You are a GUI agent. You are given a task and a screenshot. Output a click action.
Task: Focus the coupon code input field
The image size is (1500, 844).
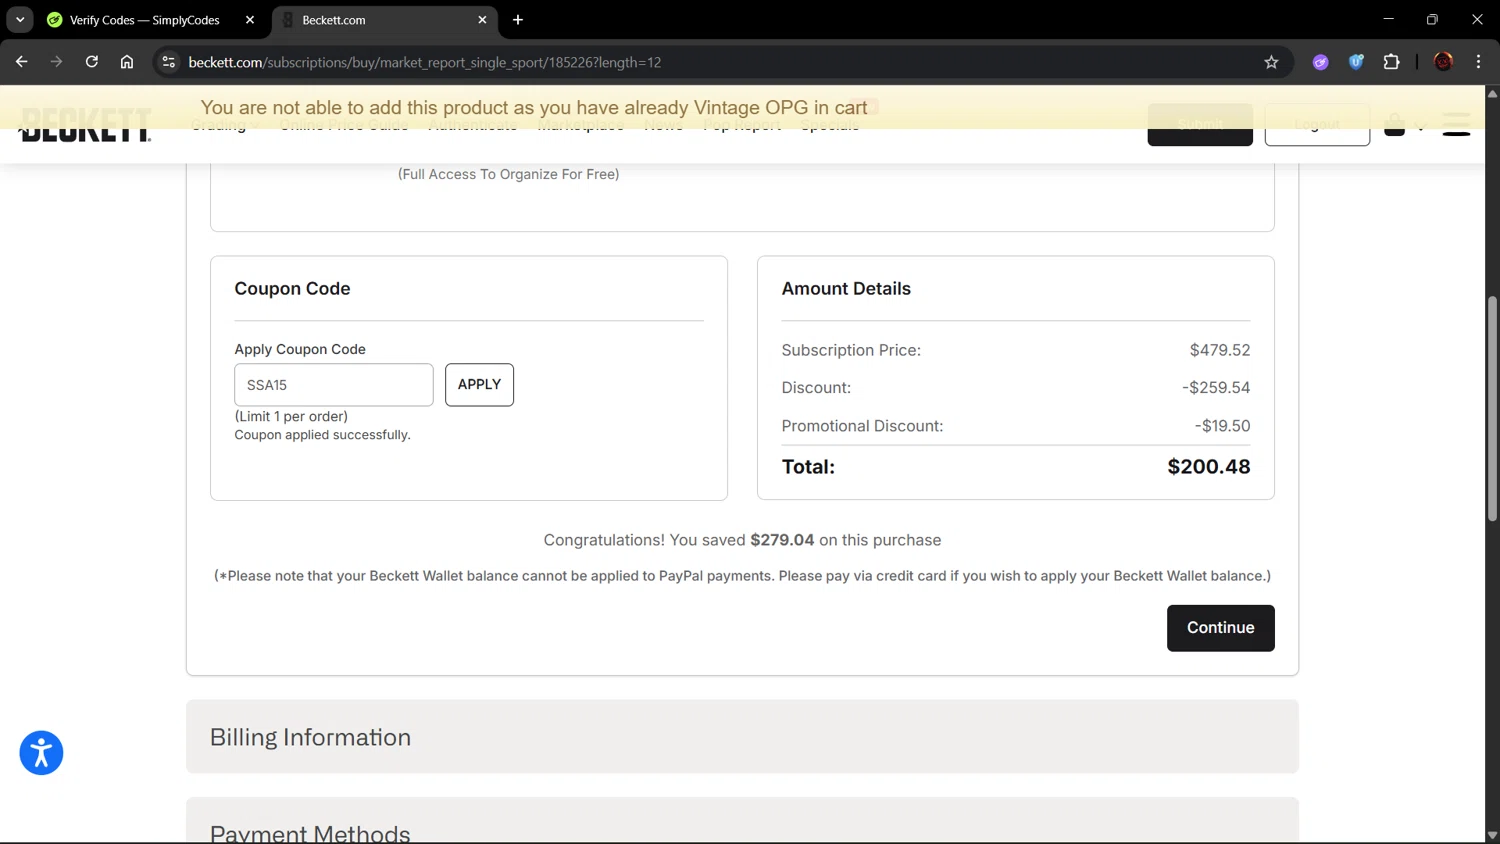coord(333,385)
